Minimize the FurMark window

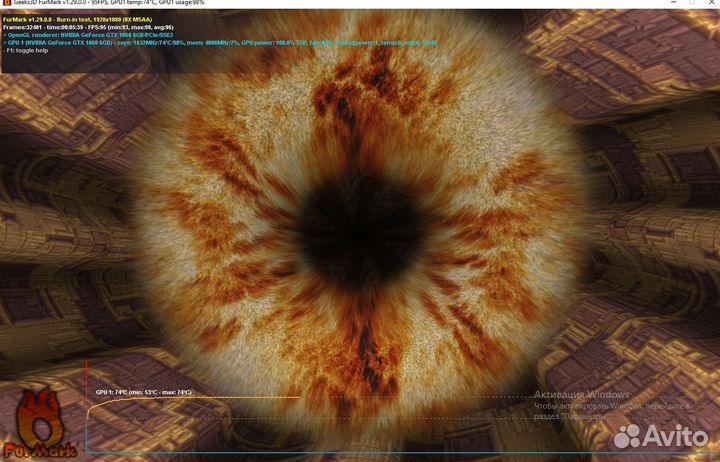(x=674, y=2)
